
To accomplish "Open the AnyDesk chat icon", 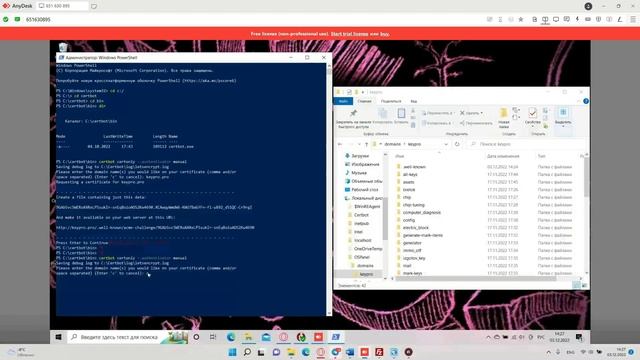I will (567, 19).
